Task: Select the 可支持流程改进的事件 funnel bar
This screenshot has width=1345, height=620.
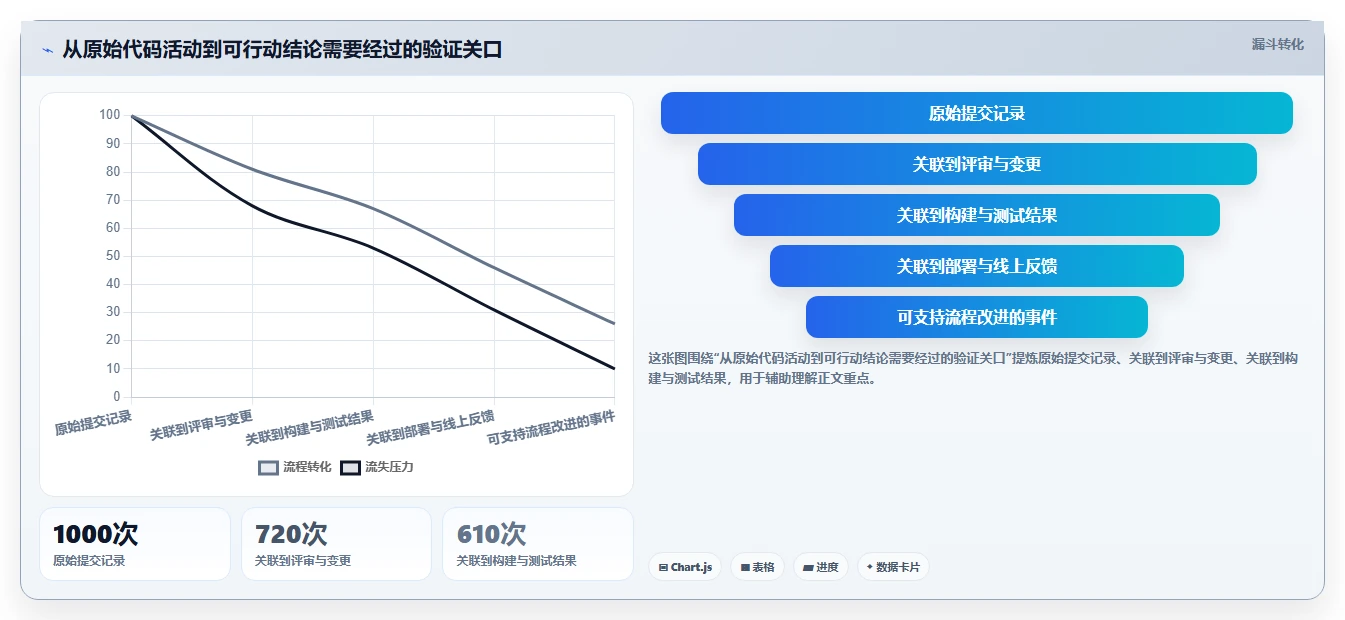Action: point(976,317)
